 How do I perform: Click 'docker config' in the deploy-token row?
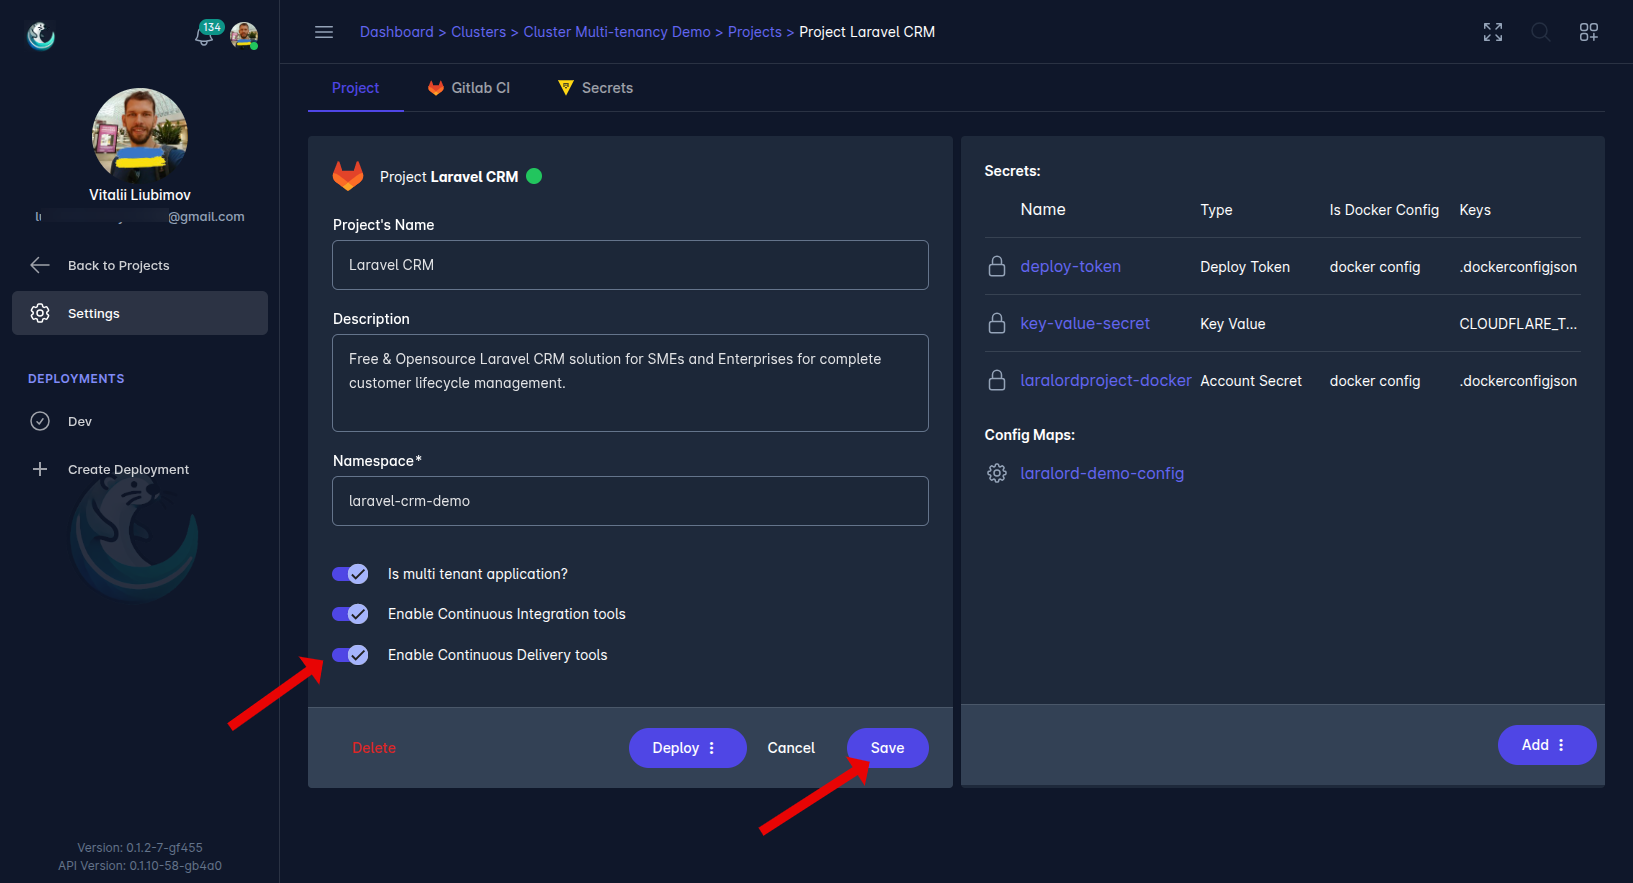pyautogui.click(x=1375, y=267)
